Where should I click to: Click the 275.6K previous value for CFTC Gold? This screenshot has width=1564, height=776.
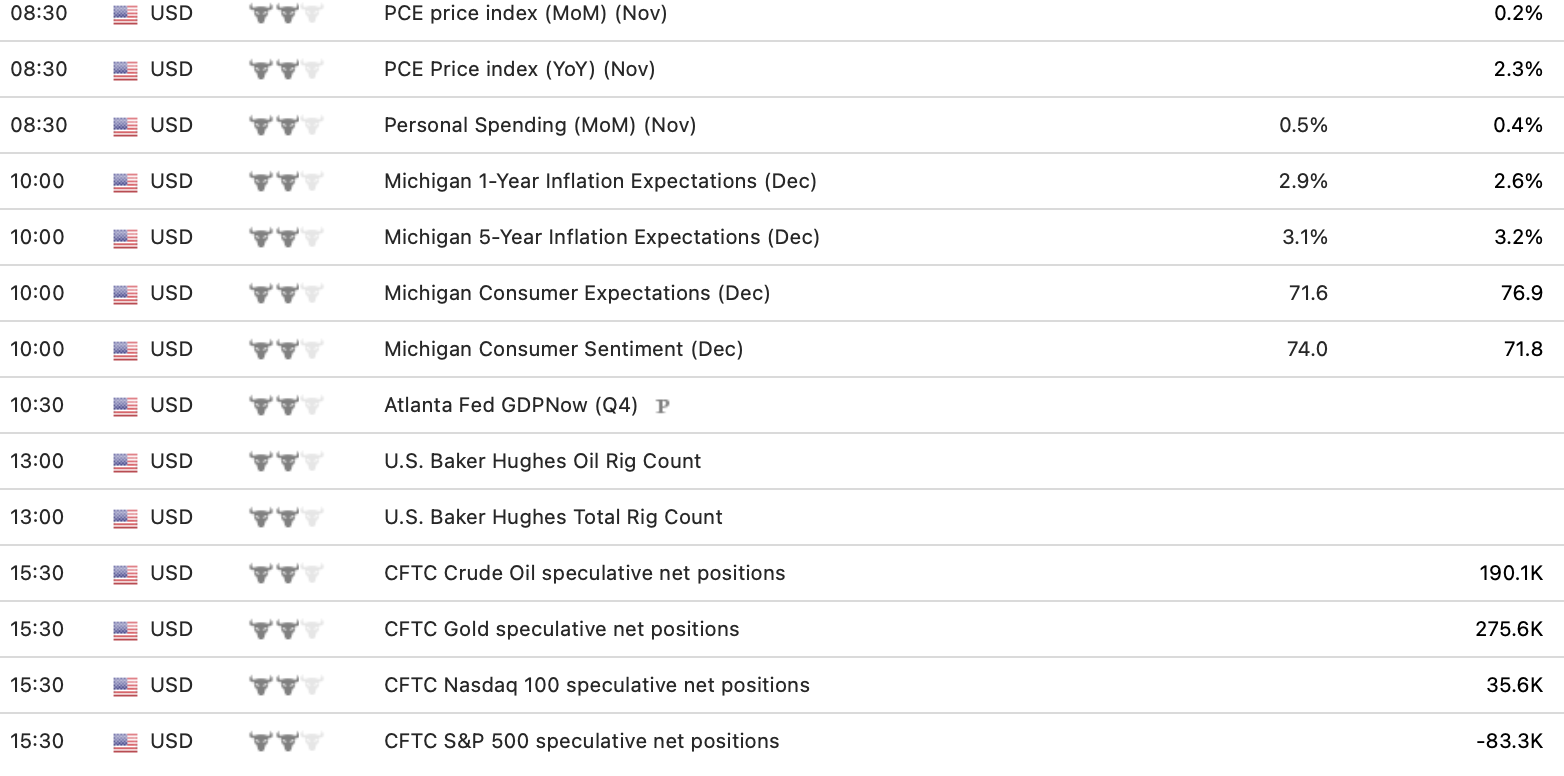(x=1509, y=629)
